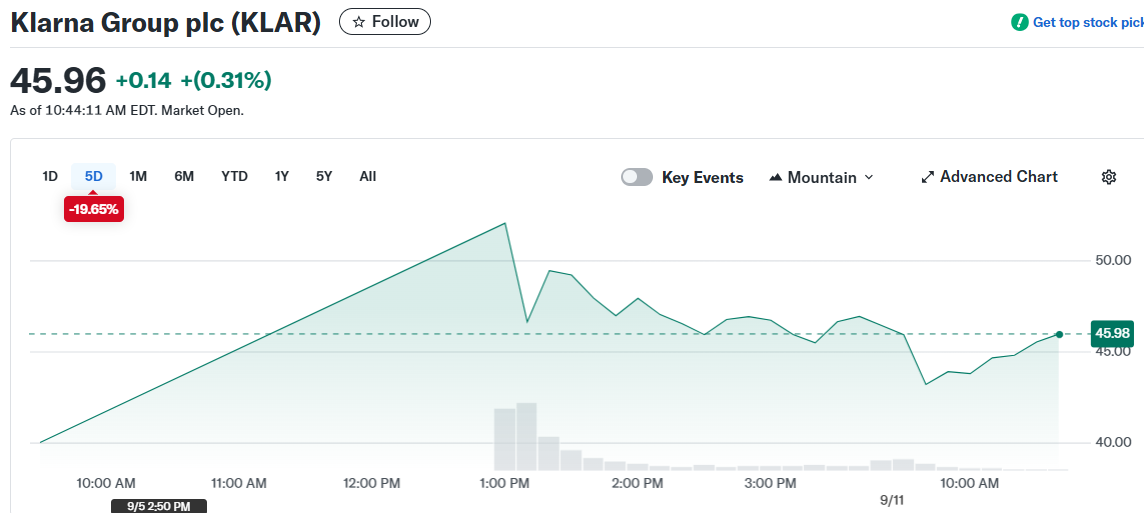The height and width of the screenshot is (513, 1144).
Task: Click the current price dot on chart
Action: 1059,334
